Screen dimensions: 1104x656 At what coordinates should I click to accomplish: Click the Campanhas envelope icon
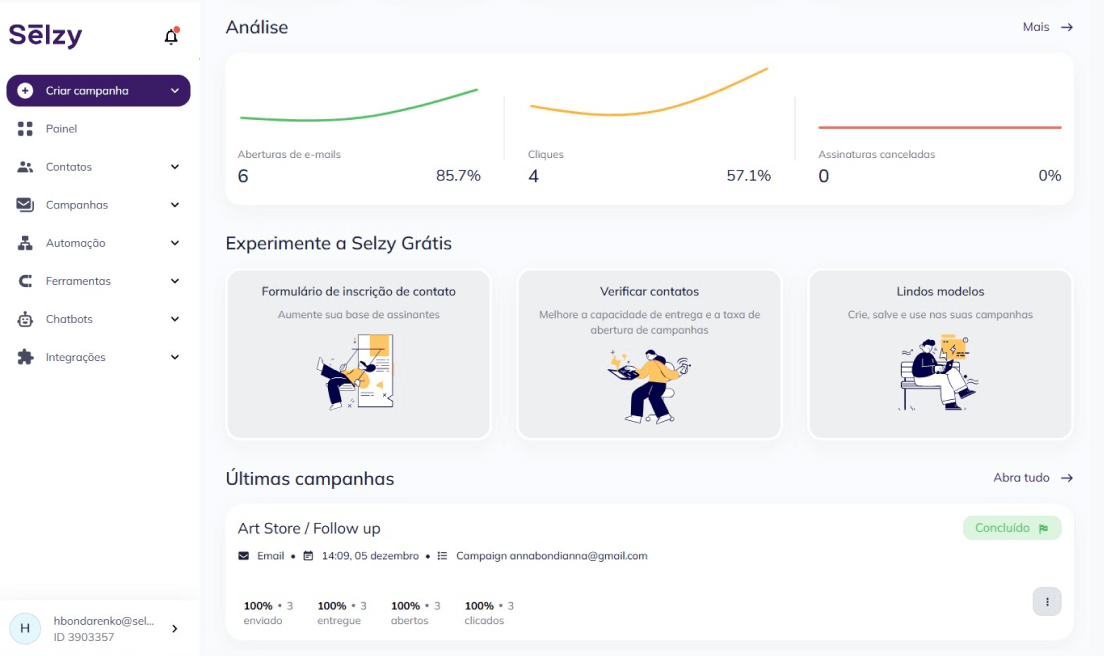pyautogui.click(x=25, y=205)
